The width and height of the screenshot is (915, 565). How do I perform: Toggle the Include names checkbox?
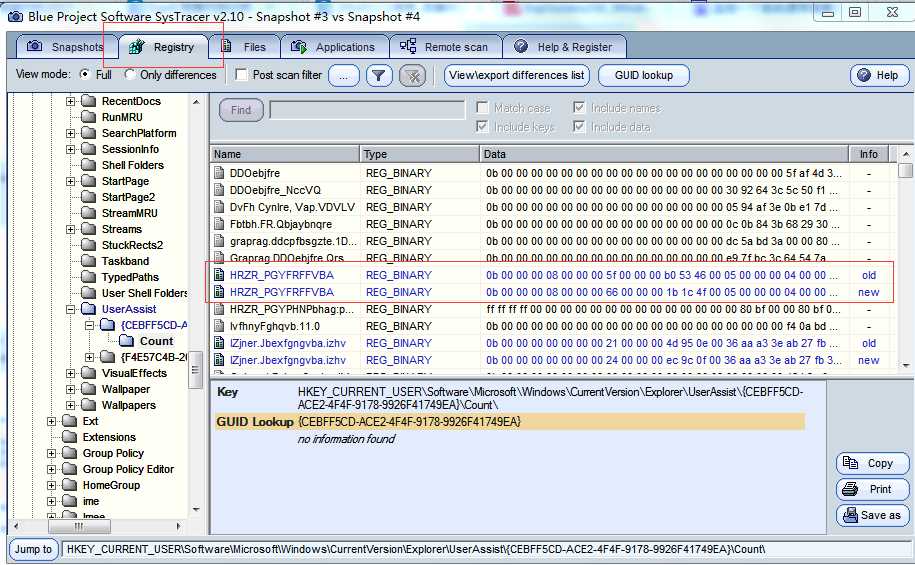(x=579, y=107)
